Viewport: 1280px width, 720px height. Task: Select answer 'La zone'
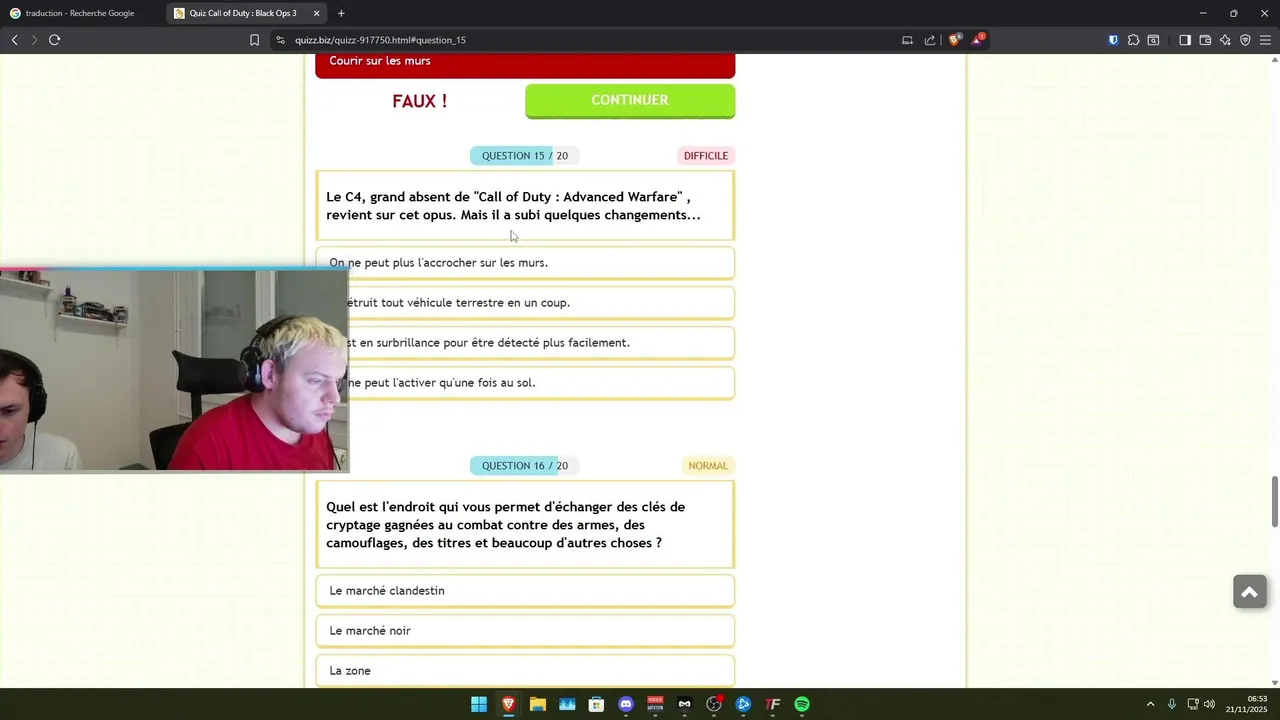pyautogui.click(x=525, y=670)
